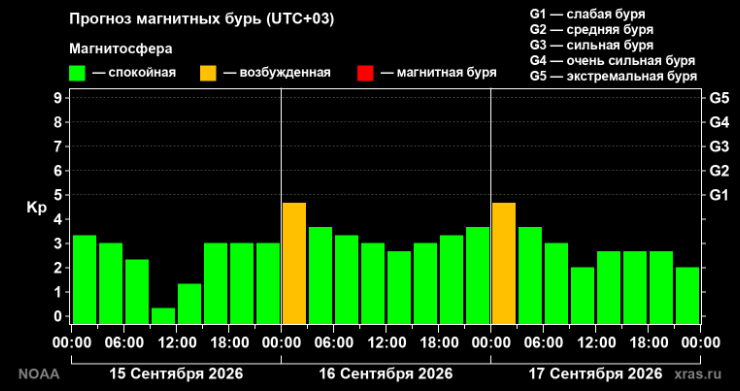This screenshot has height=391, width=740.
Task: Click the "15 Сентября 2026" date label
Action: [x=177, y=374]
